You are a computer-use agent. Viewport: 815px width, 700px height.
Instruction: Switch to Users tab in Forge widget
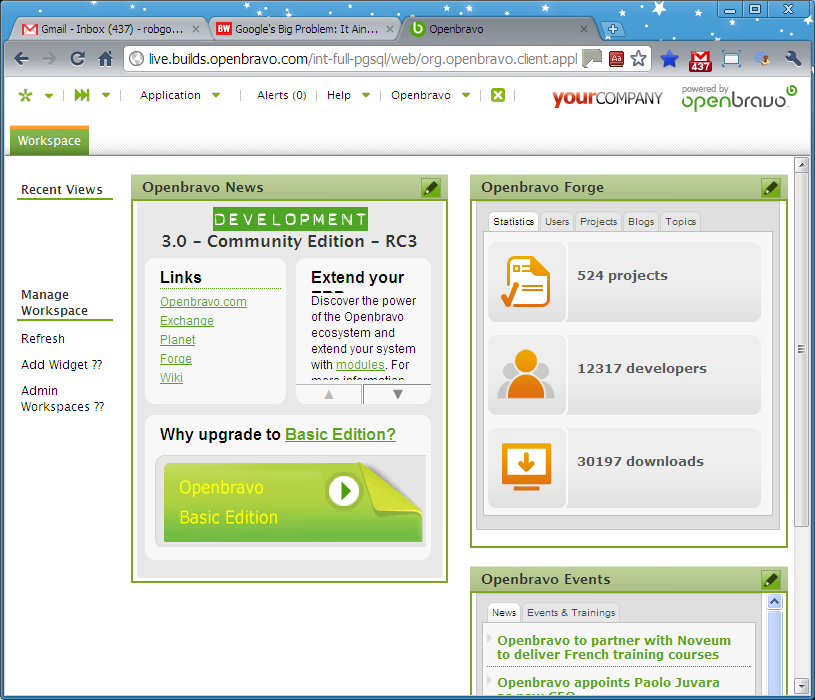click(x=557, y=222)
